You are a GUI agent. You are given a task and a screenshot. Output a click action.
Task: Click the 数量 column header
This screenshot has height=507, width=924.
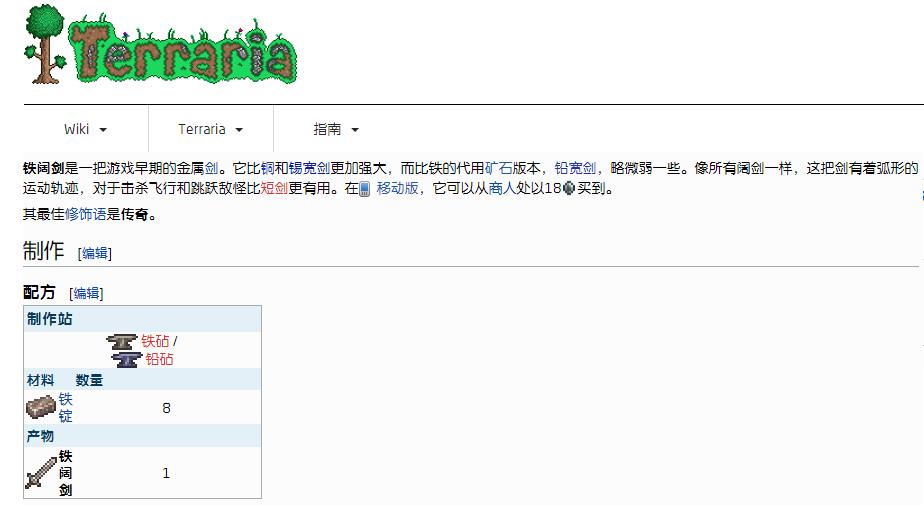coord(89,380)
